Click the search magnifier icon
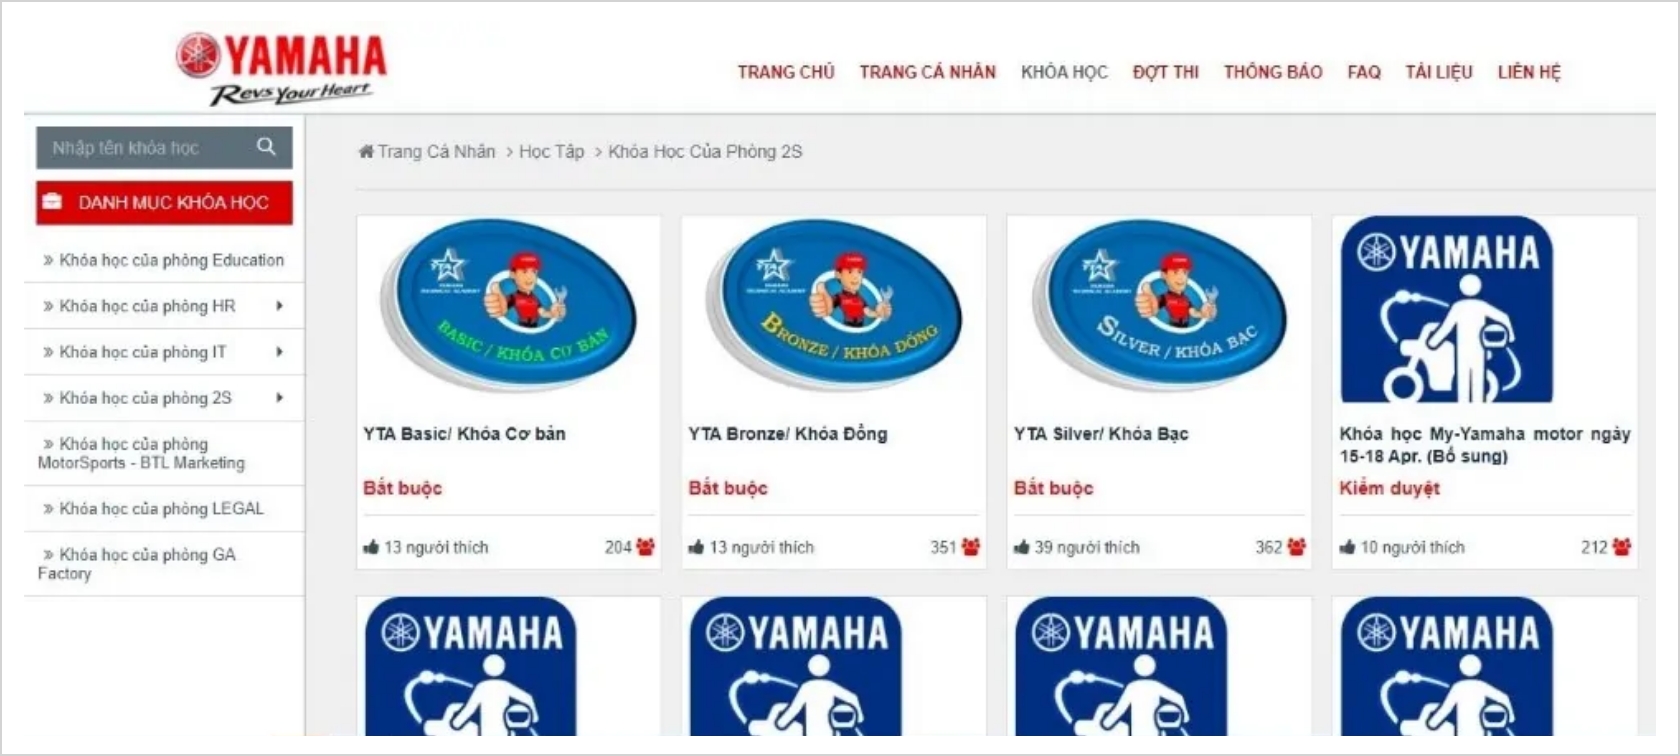The width and height of the screenshot is (1680, 756). [266, 147]
